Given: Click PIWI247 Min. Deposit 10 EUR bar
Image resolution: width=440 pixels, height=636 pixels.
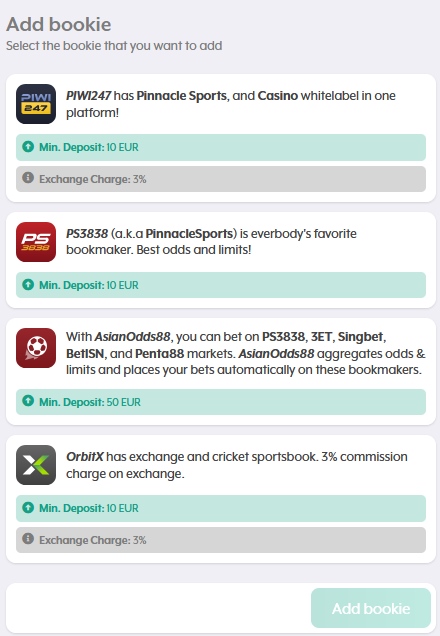Looking at the screenshot, I should point(221,147).
